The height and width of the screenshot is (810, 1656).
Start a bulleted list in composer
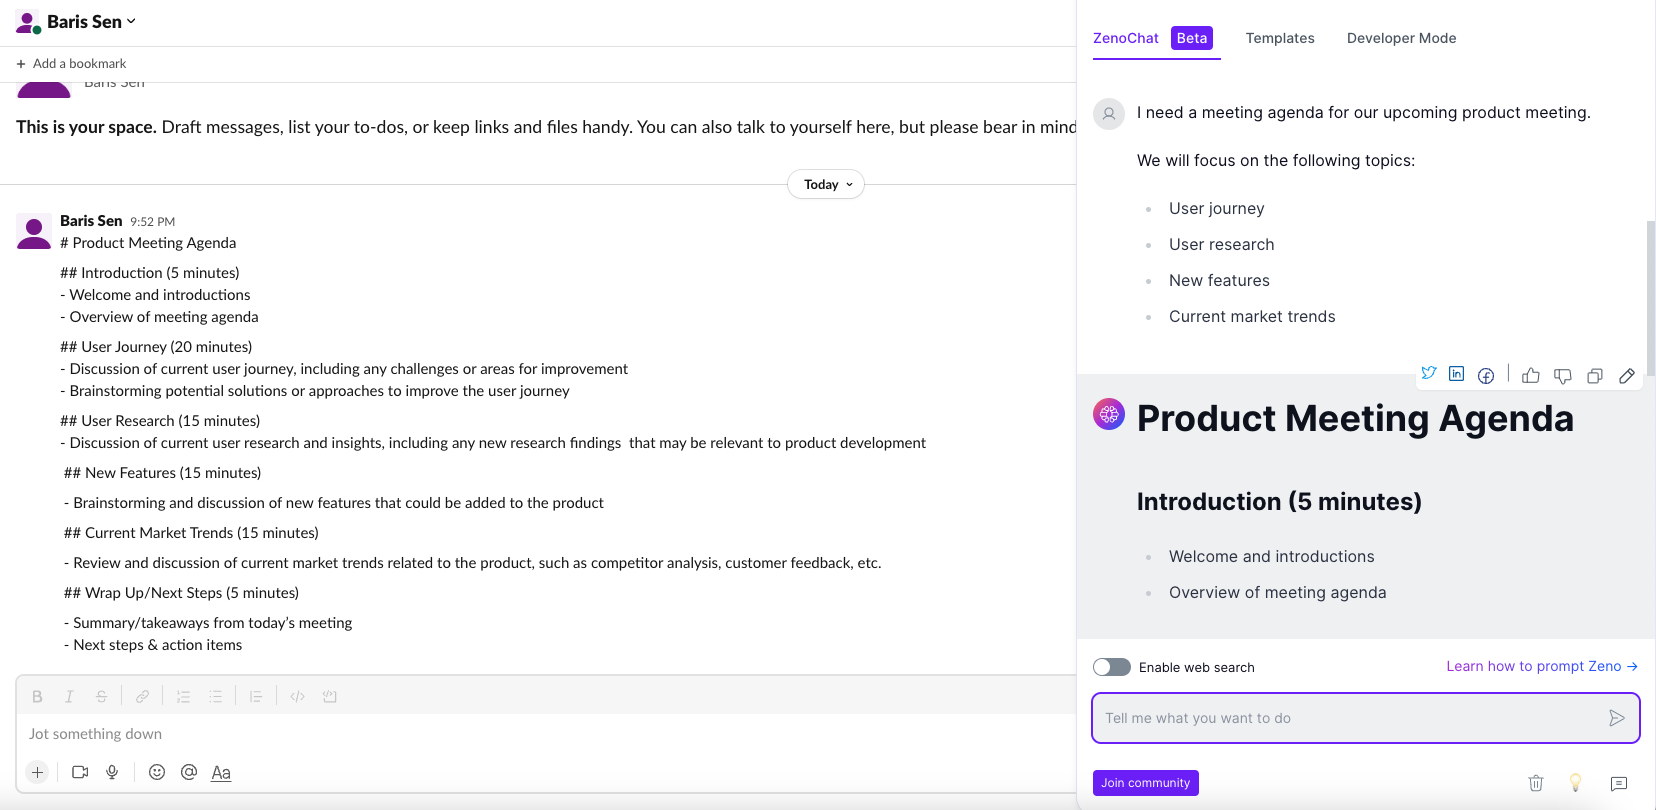(x=215, y=697)
